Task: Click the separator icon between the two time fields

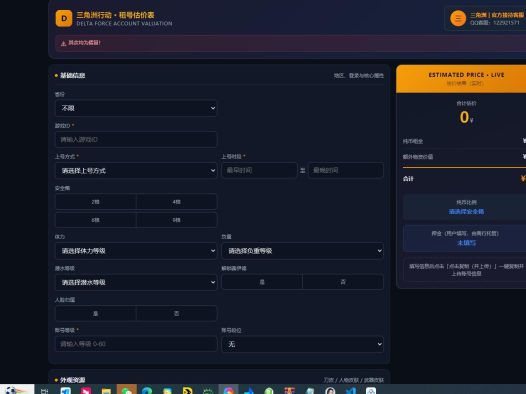Action: pos(303,170)
